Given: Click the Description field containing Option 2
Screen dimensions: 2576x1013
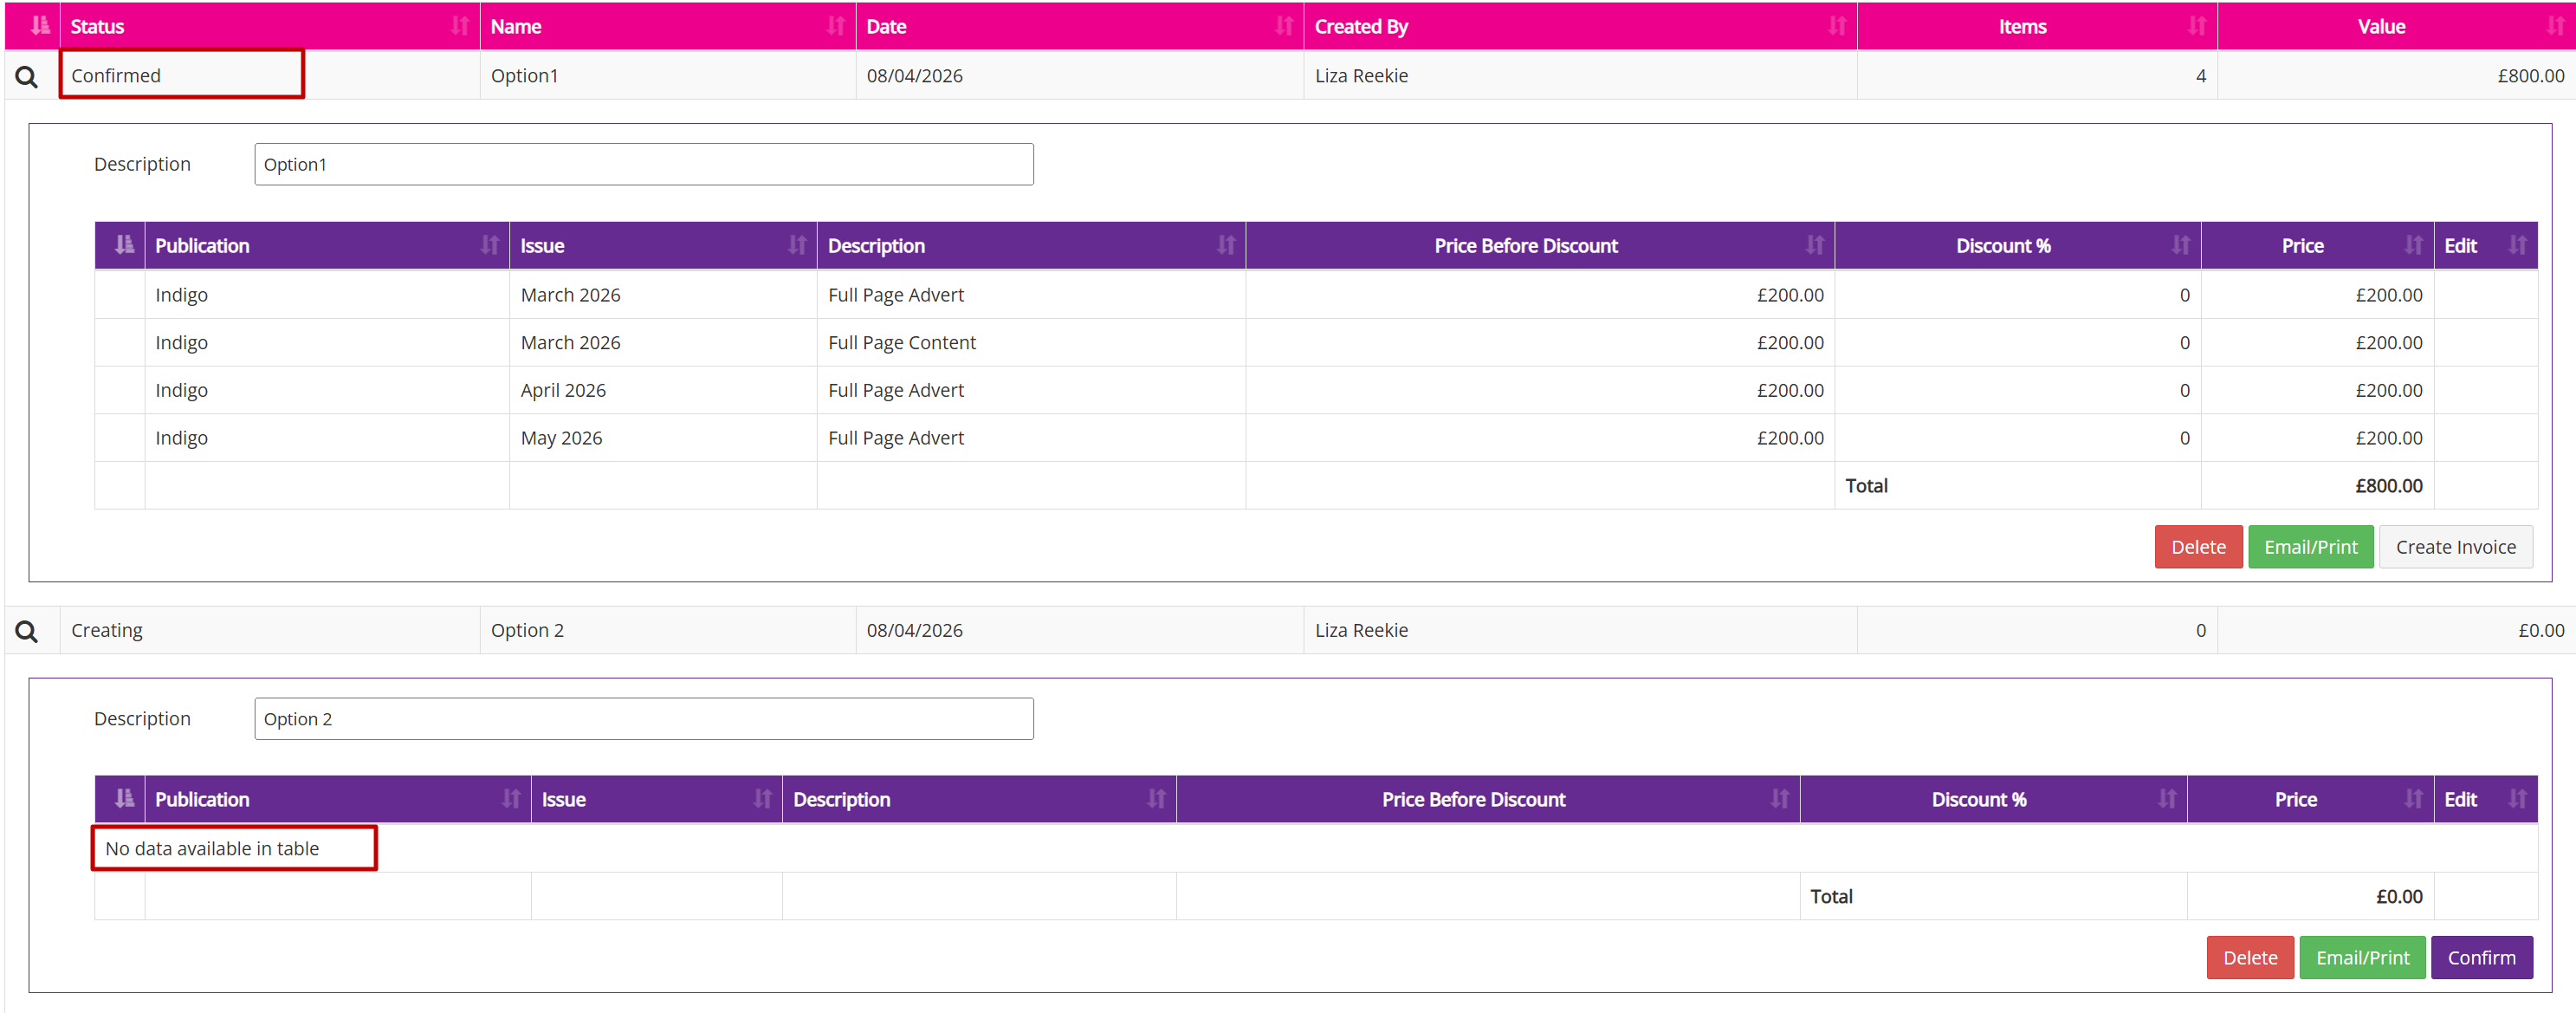Looking at the screenshot, I should pyautogui.click(x=644, y=719).
